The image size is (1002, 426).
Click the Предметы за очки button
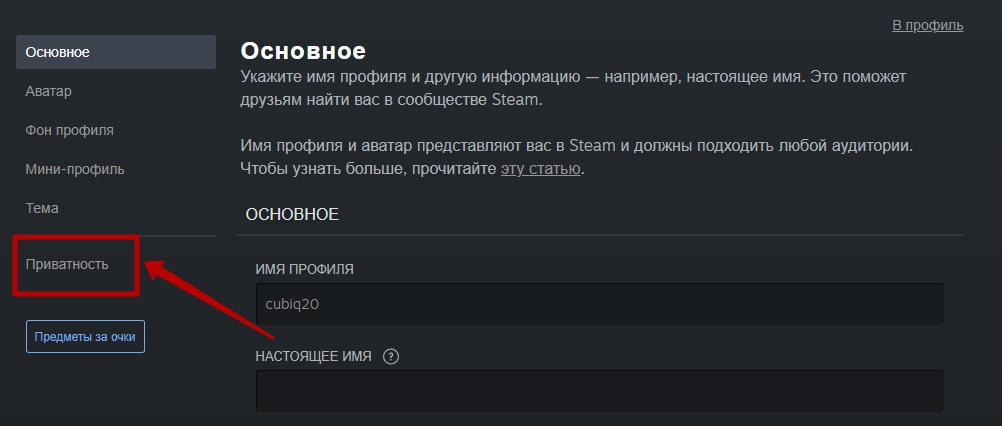[85, 337]
